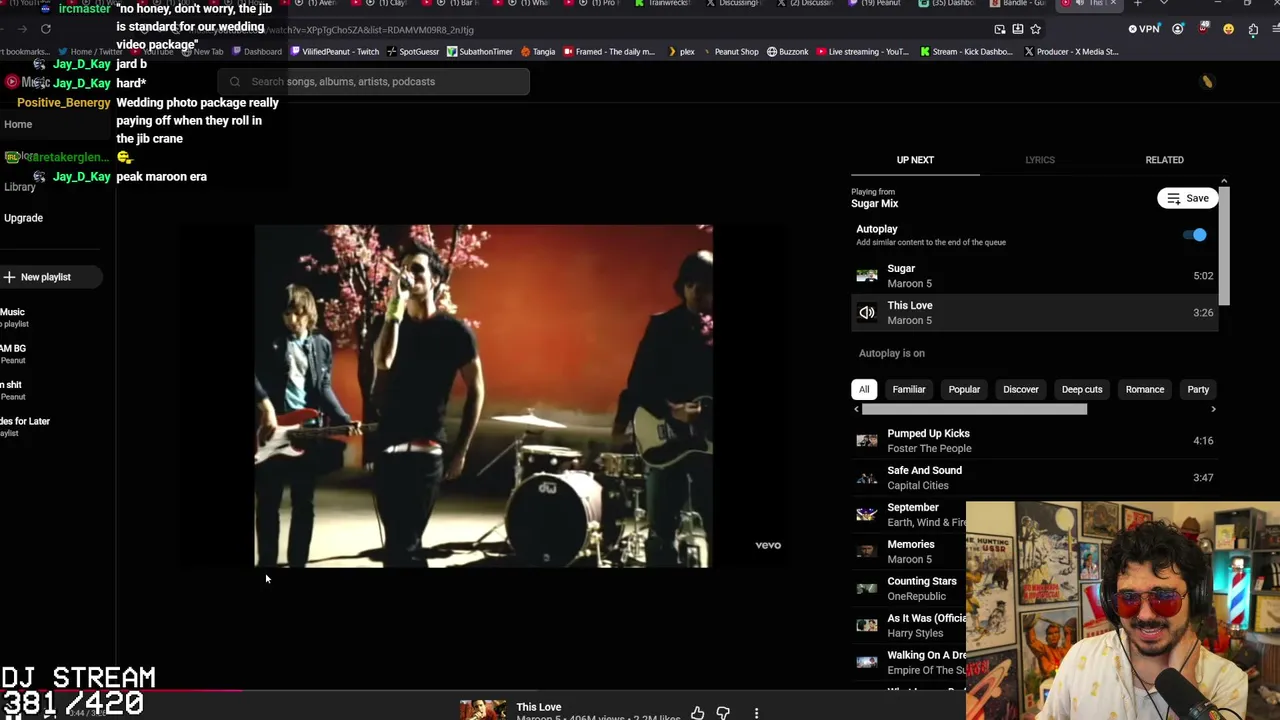Click the Counting Stars thumbnail
Screen dimensions: 1280x720
(x=867, y=589)
